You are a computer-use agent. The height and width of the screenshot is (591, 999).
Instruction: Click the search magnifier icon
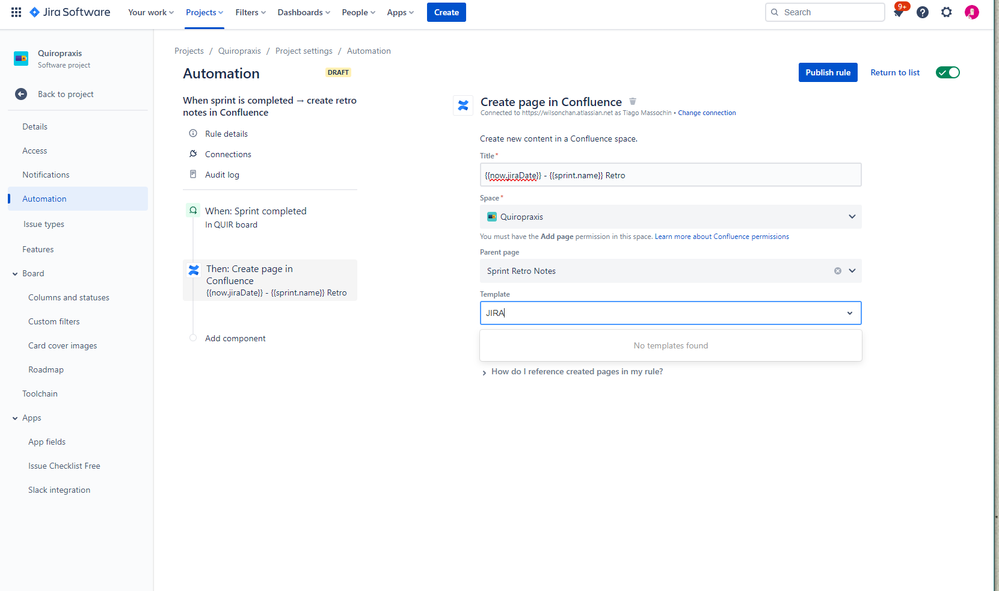[775, 12]
